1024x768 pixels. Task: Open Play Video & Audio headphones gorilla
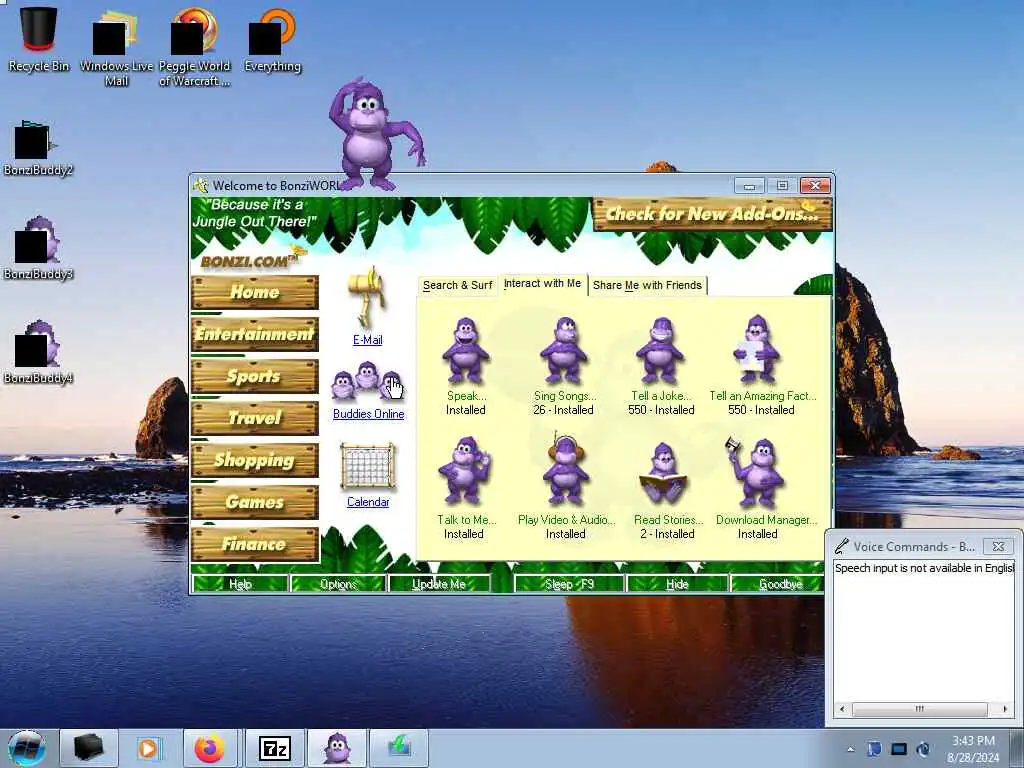pyautogui.click(x=566, y=470)
